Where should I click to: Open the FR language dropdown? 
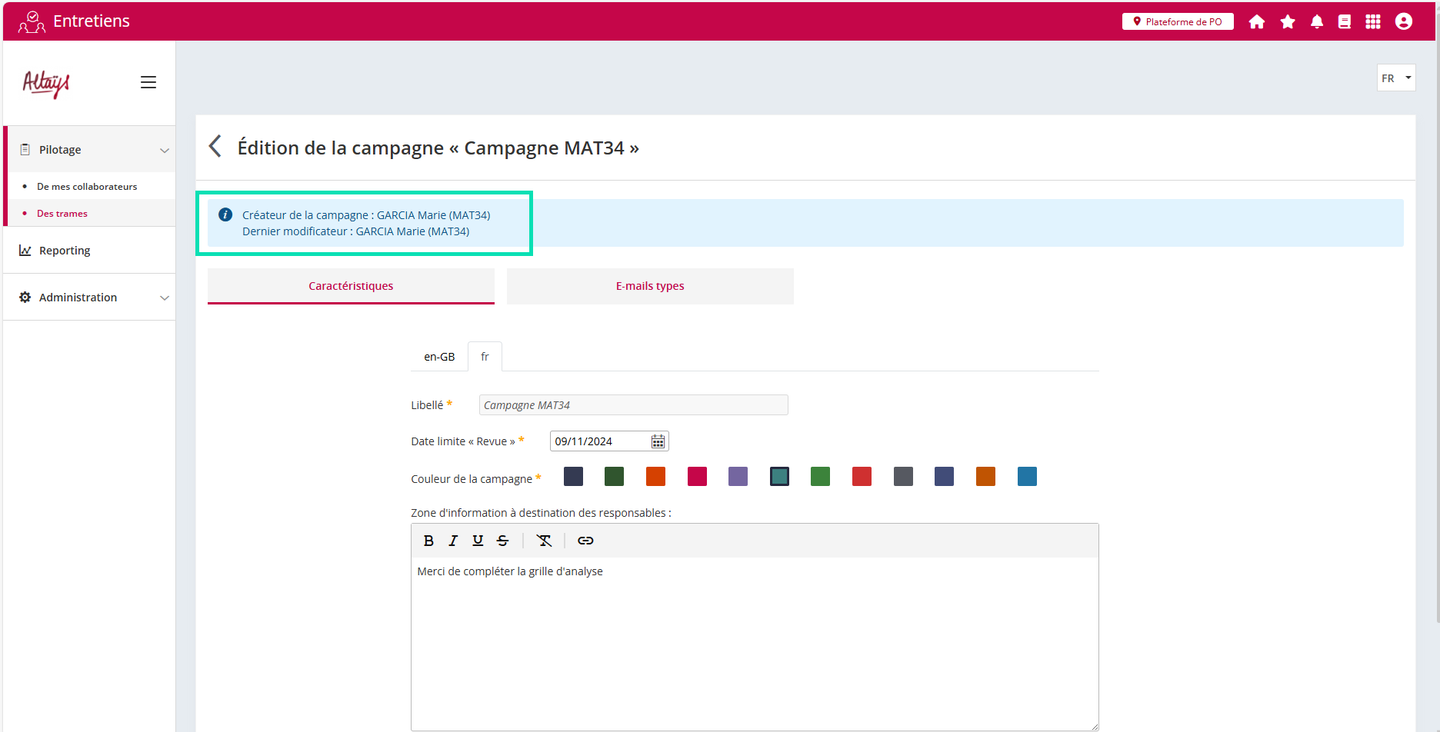[1395, 78]
